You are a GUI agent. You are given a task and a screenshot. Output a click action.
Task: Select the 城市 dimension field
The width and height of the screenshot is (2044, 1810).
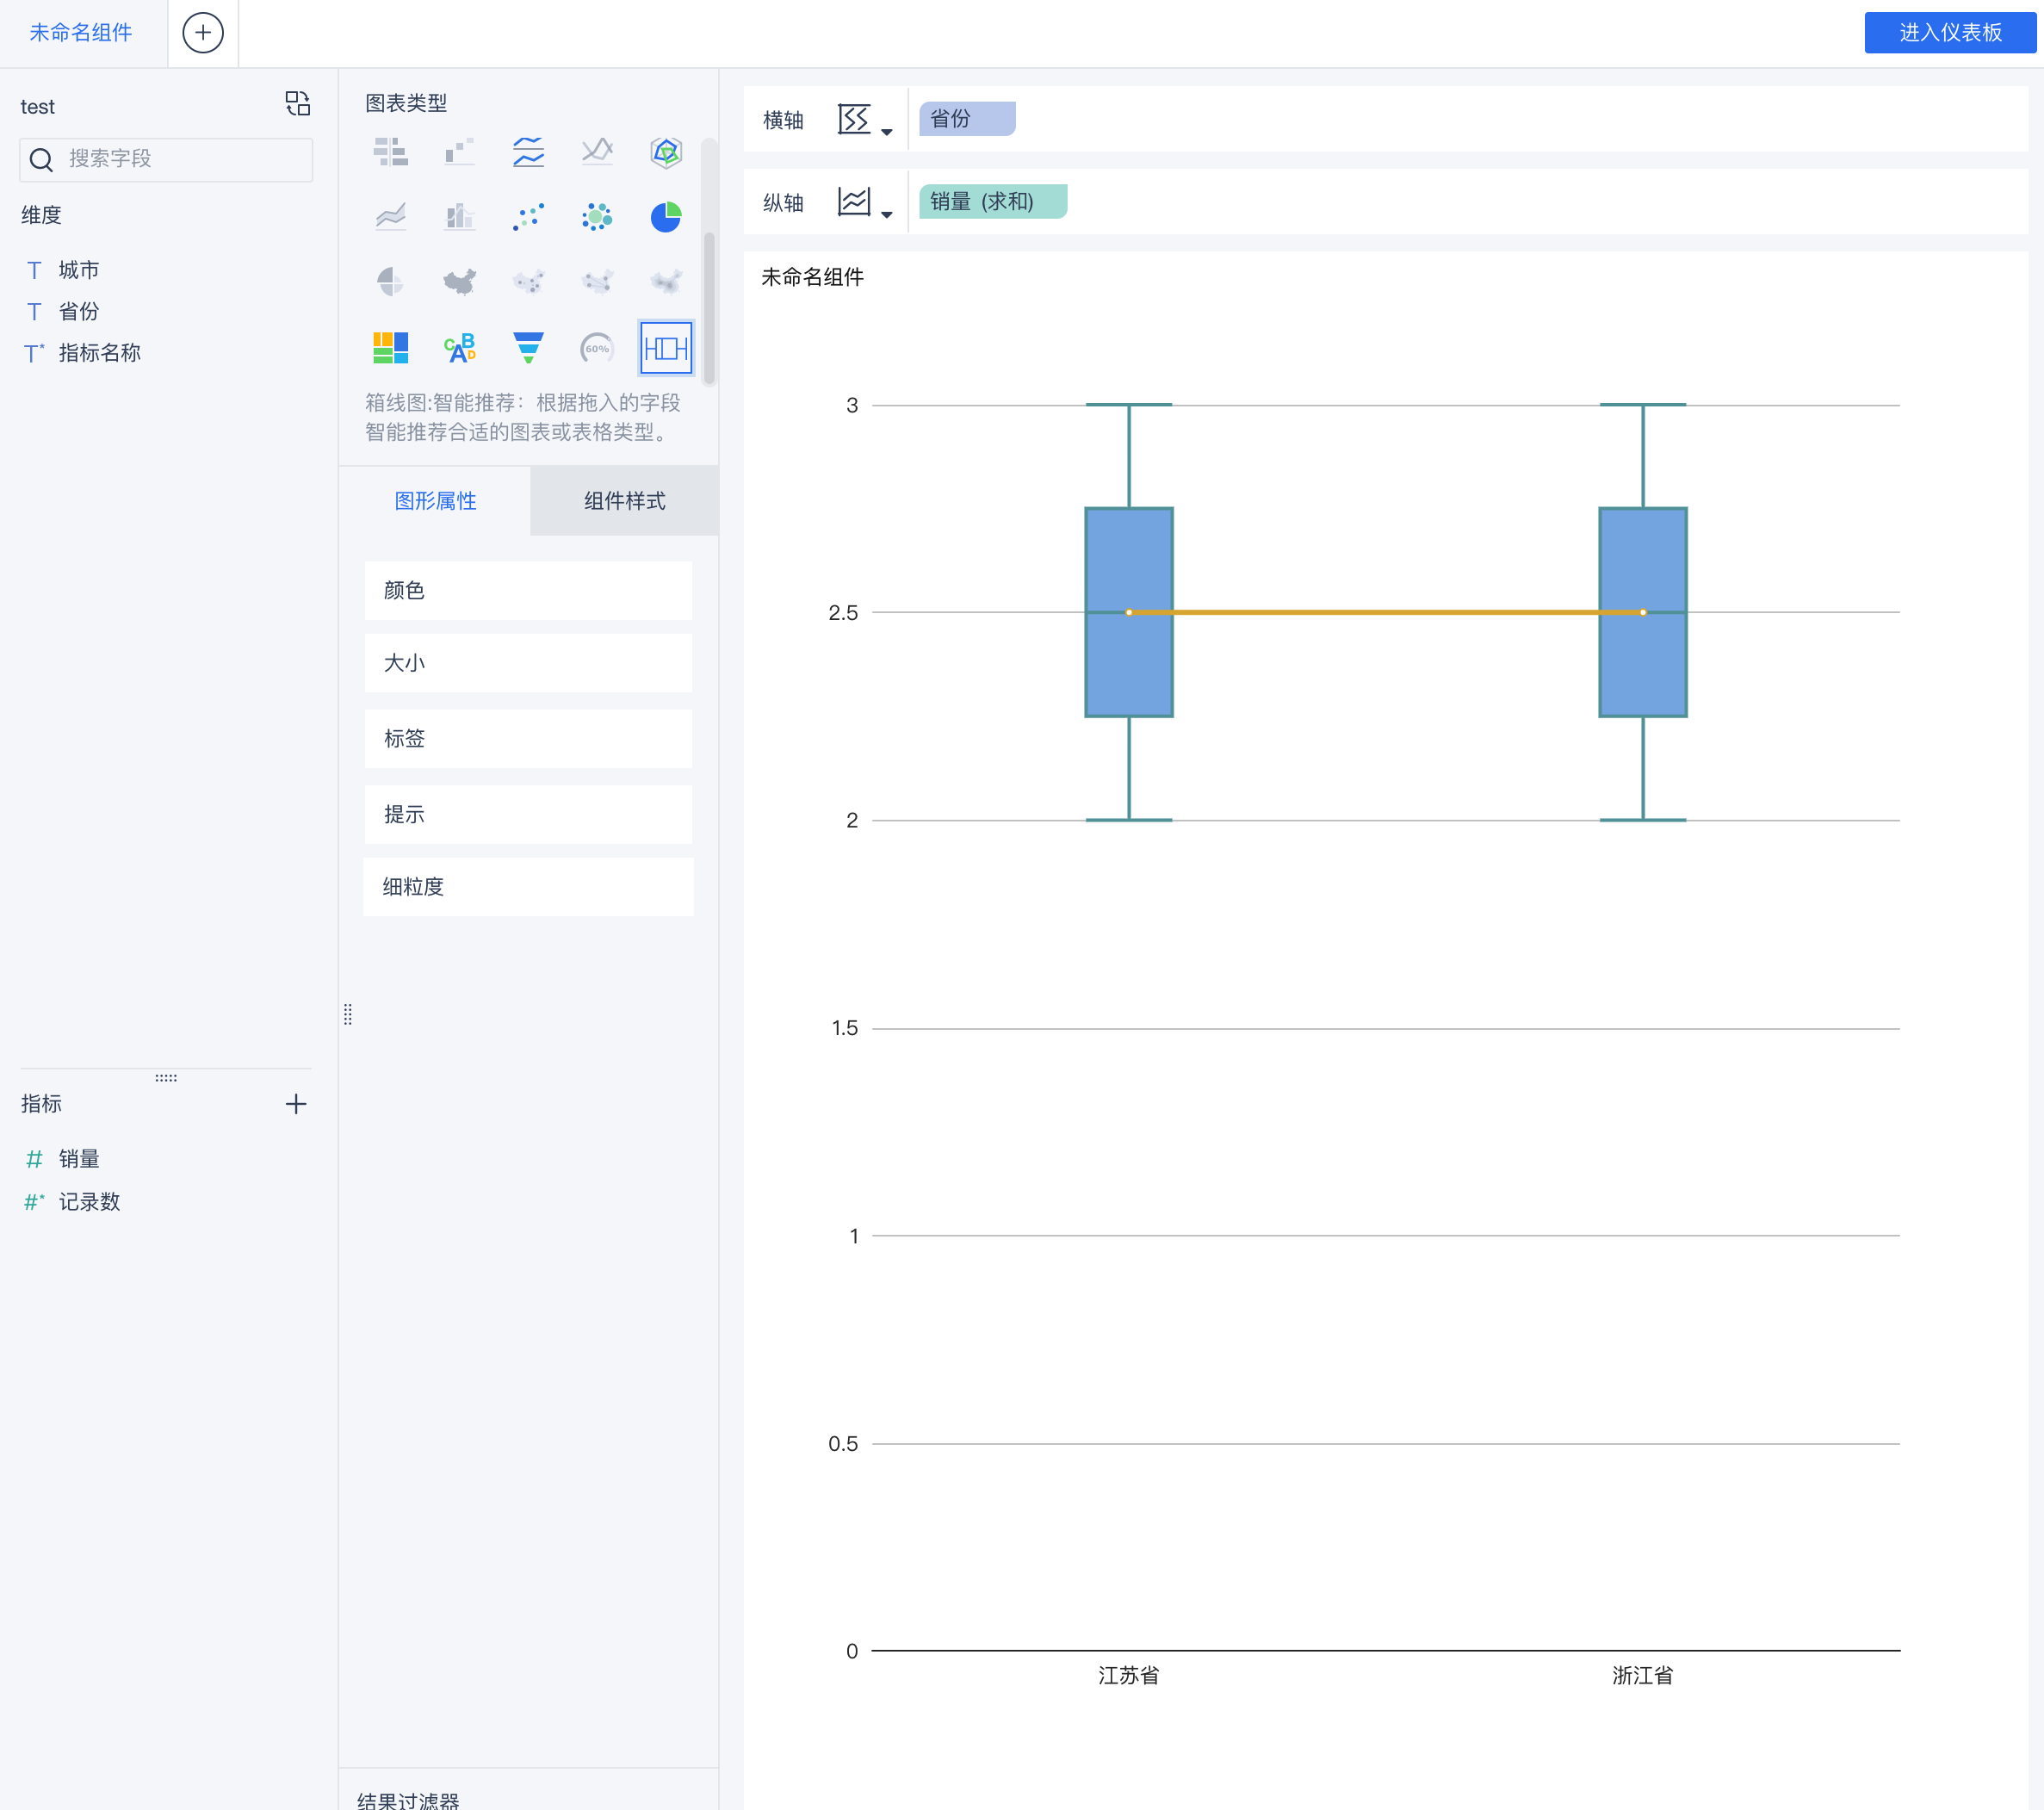(79, 270)
